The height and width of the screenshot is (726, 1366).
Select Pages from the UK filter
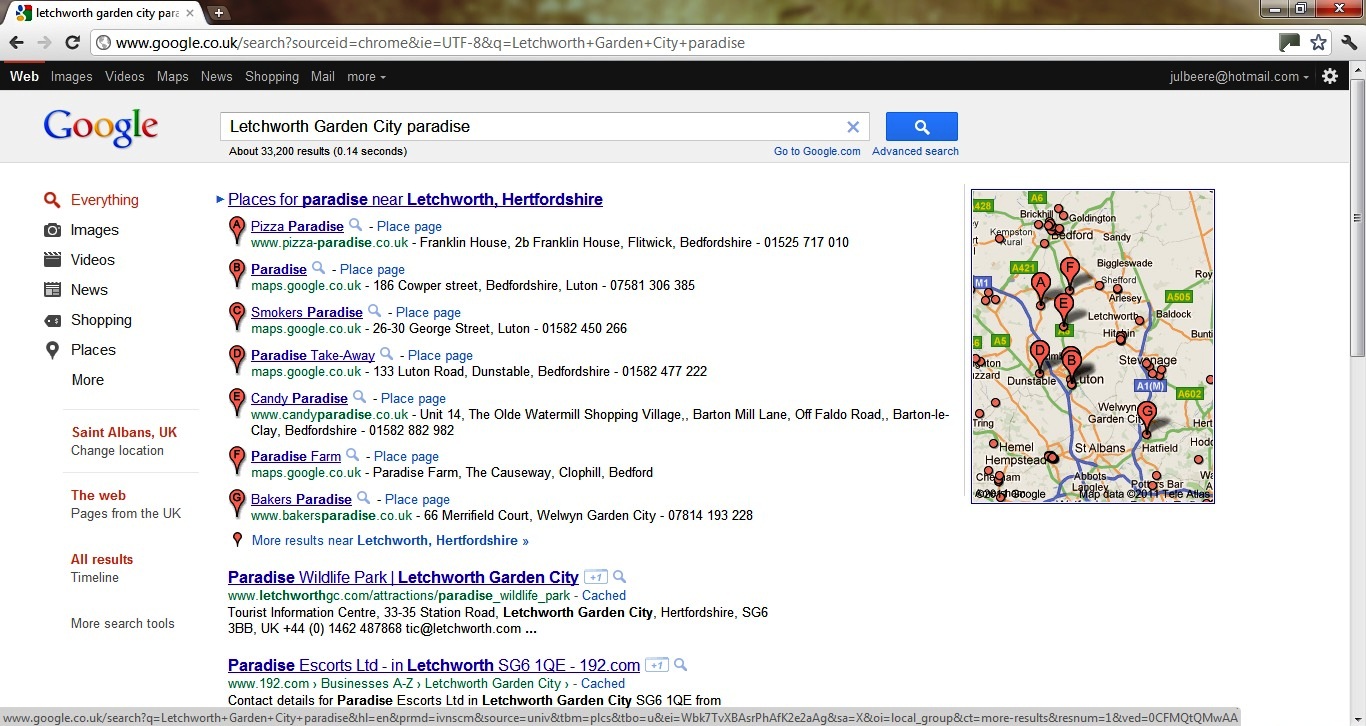click(126, 513)
